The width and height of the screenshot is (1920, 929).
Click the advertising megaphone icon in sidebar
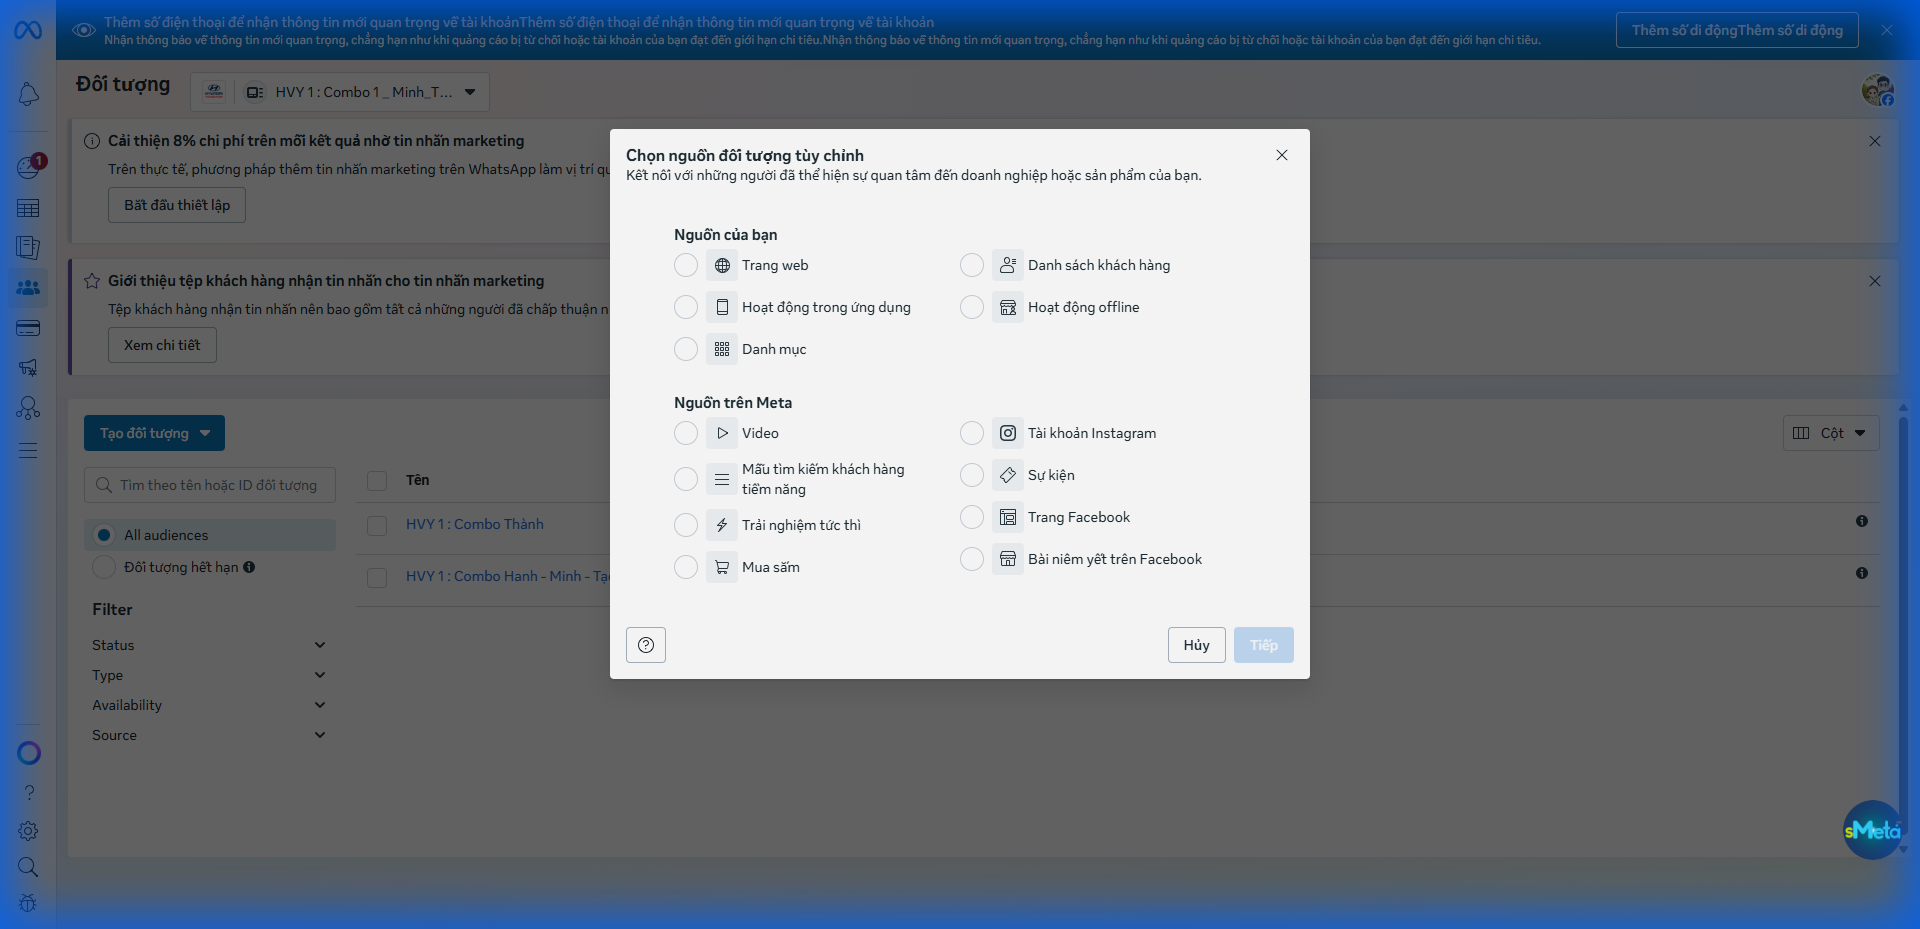point(28,367)
